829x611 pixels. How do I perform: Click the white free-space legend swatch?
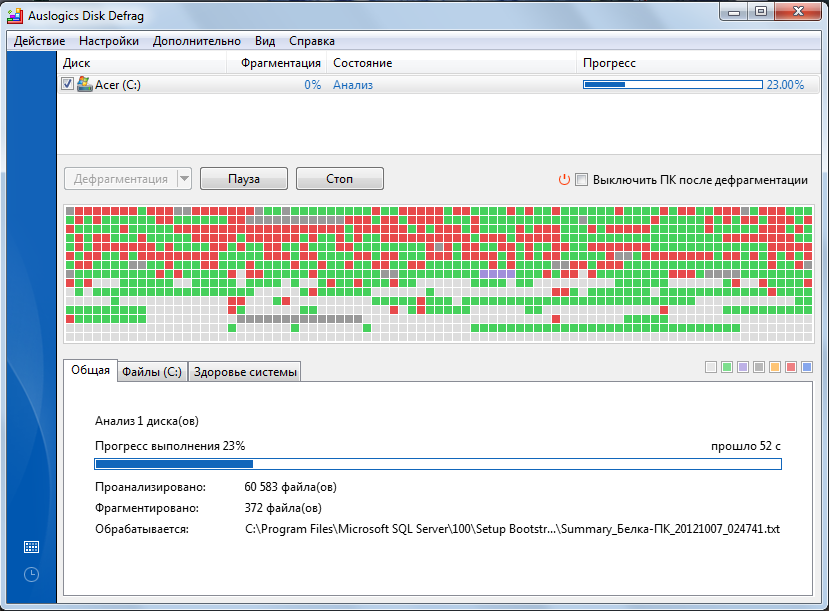pyautogui.click(x=711, y=367)
